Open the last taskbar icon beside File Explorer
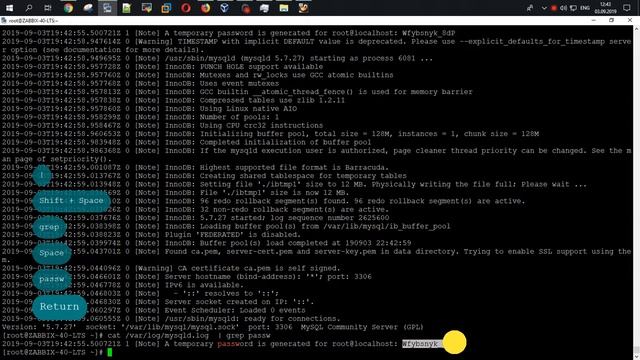Image resolution: width=640 pixels, height=360 pixels. (x=303, y=8)
